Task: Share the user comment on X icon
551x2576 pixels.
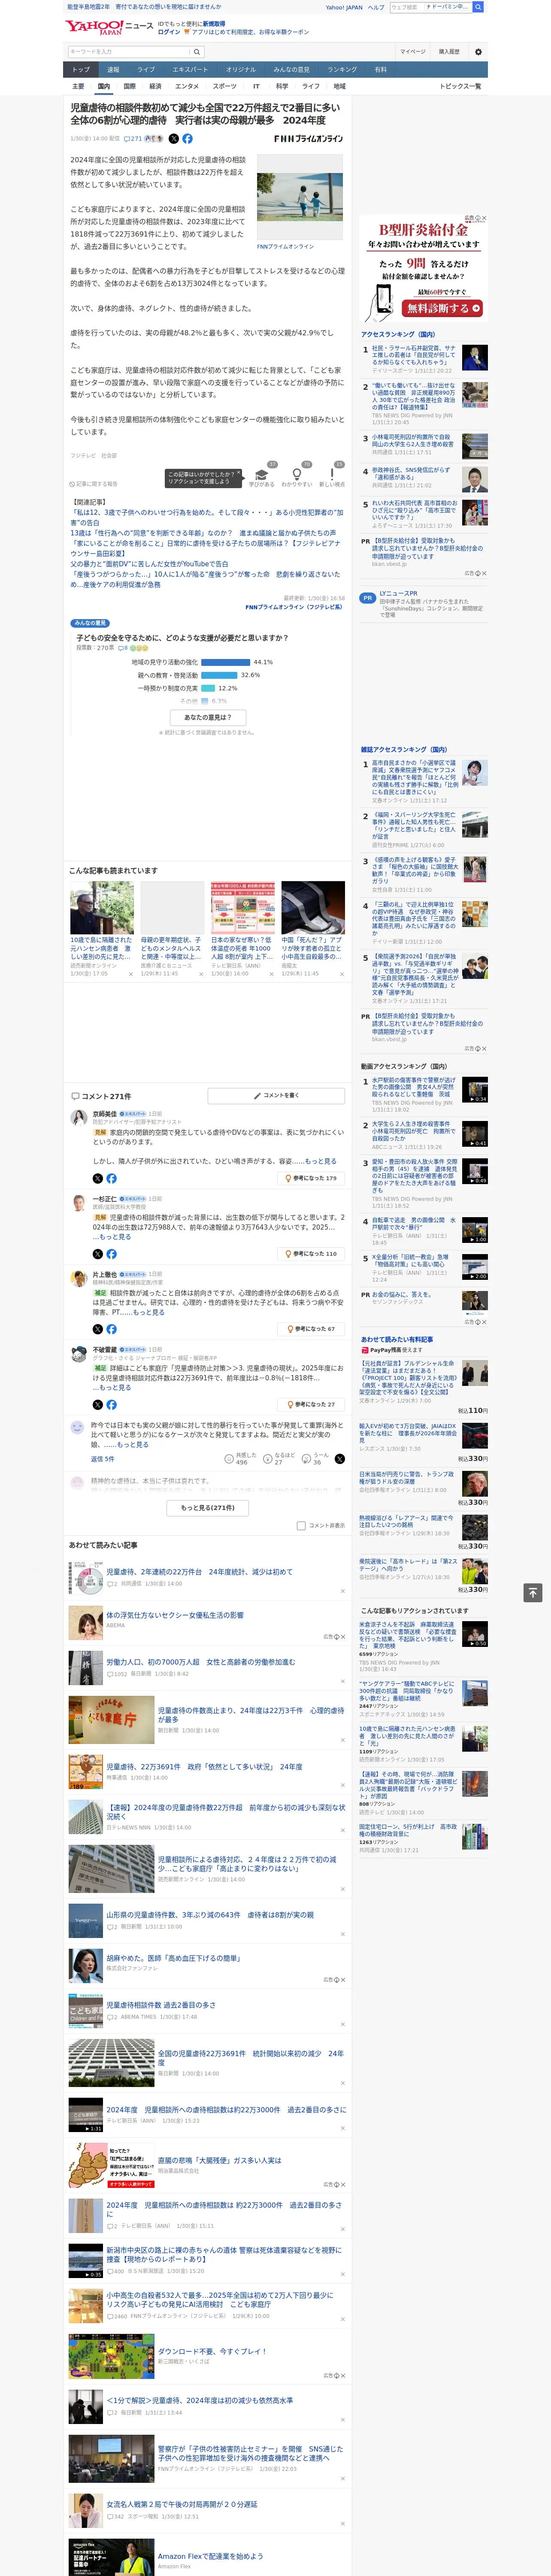Action: (x=340, y=1459)
